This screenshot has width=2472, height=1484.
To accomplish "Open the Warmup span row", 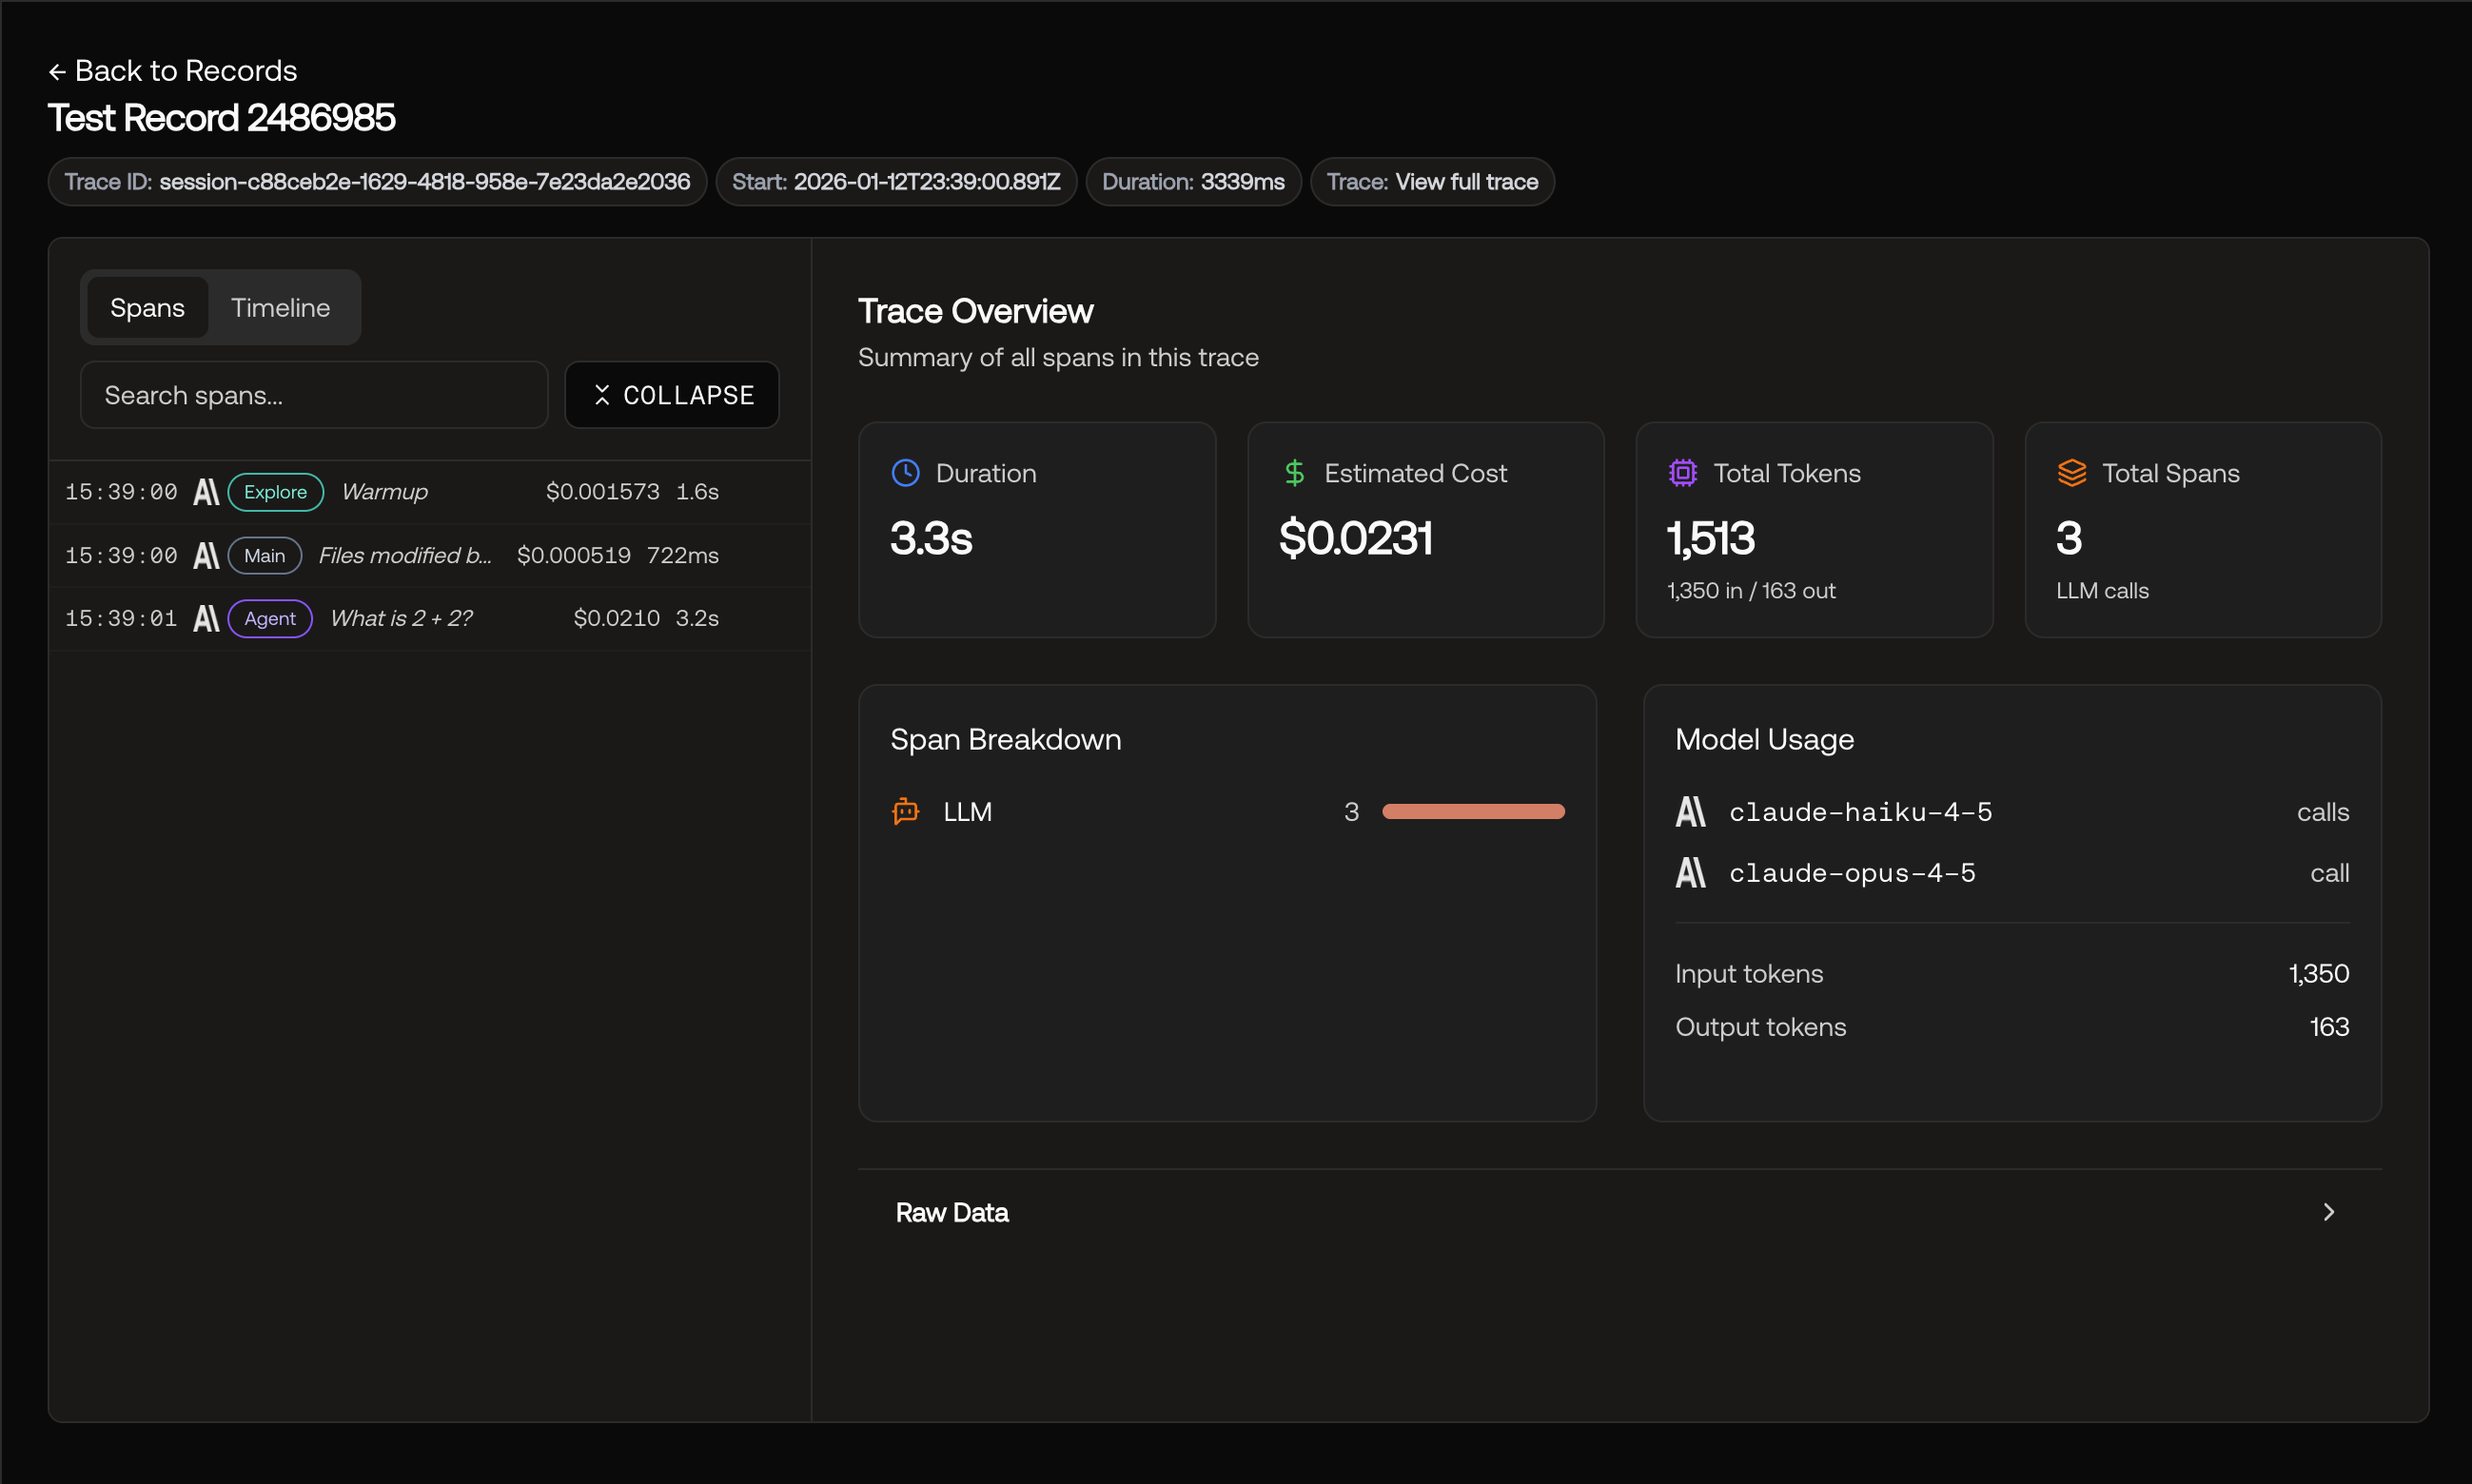I will 430,492.
